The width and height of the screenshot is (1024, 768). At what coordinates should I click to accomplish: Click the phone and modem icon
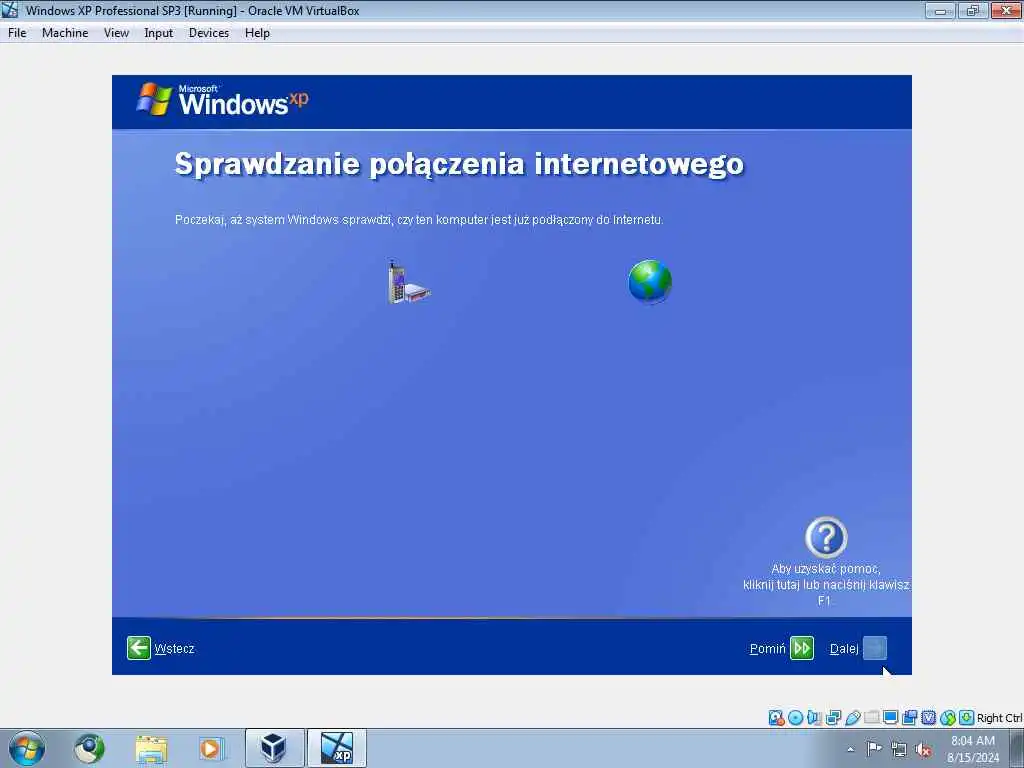pyautogui.click(x=408, y=282)
